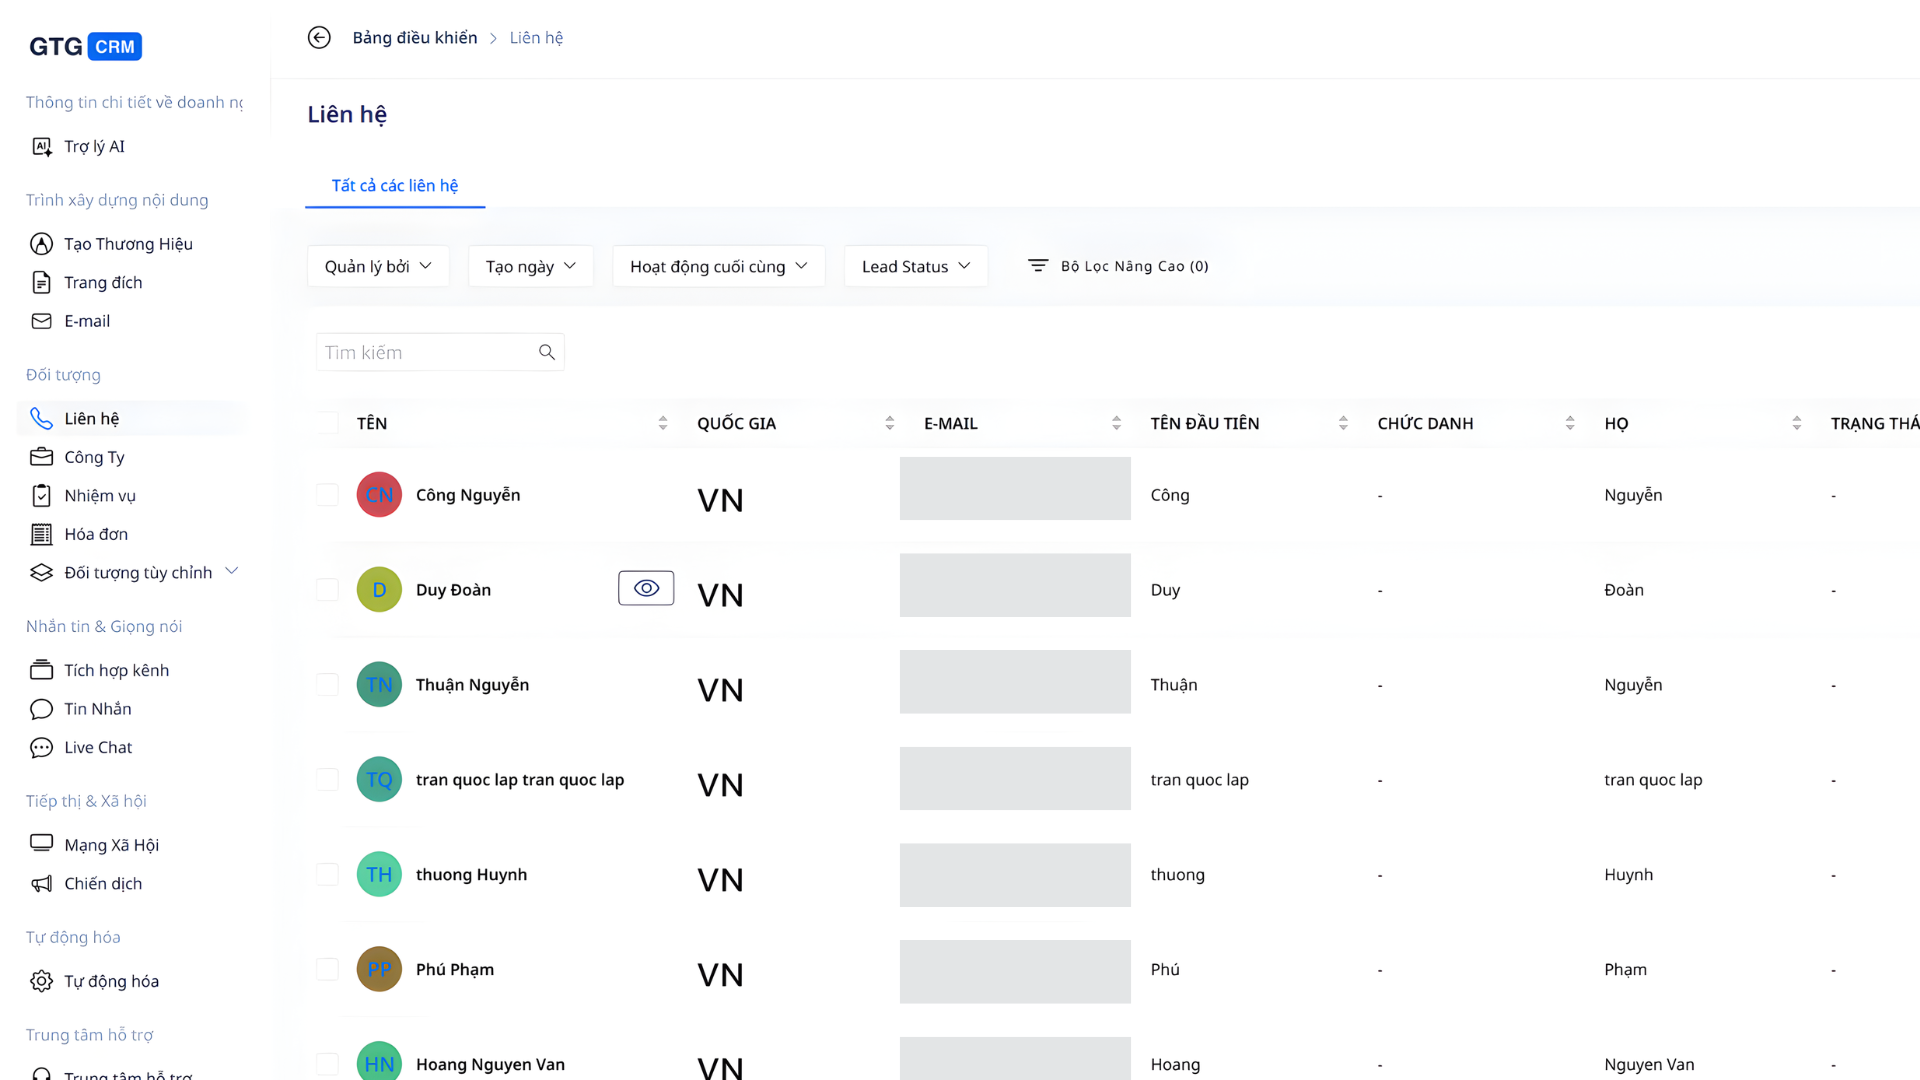1920x1080 pixels.
Task: Click the Hóa đơn invoice icon
Action: 41,534
